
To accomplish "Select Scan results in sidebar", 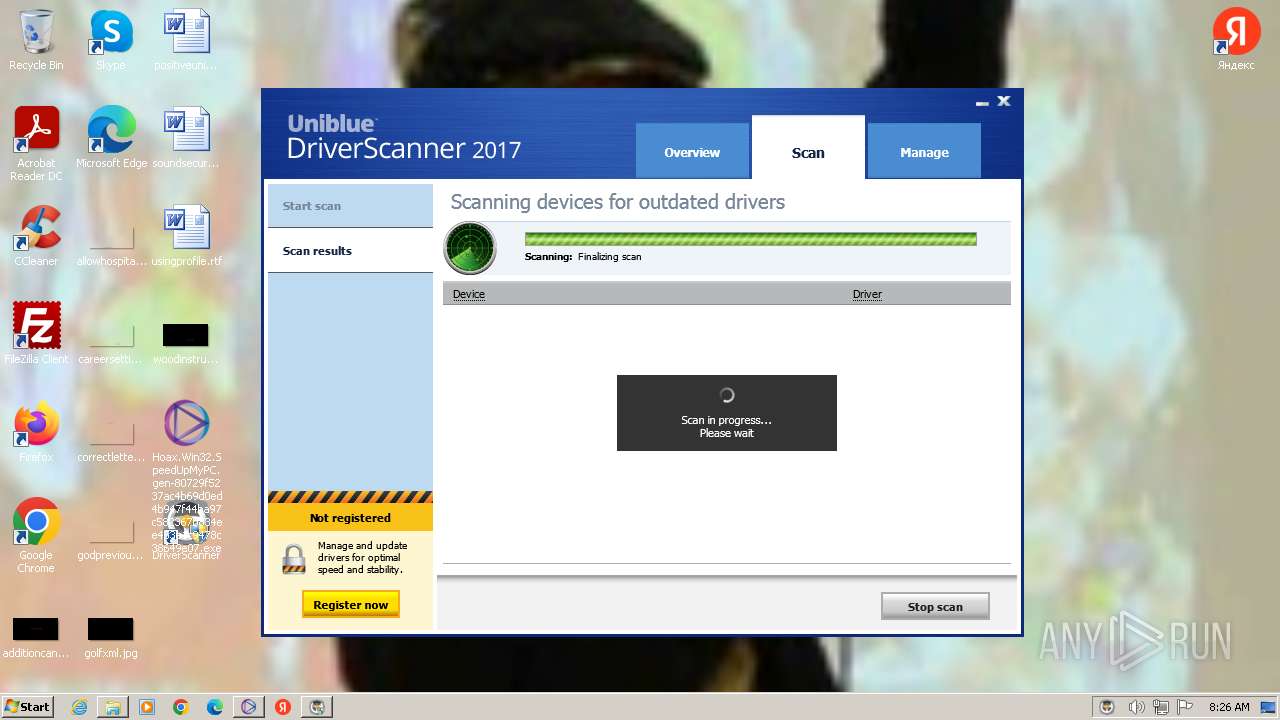I will click(350, 251).
